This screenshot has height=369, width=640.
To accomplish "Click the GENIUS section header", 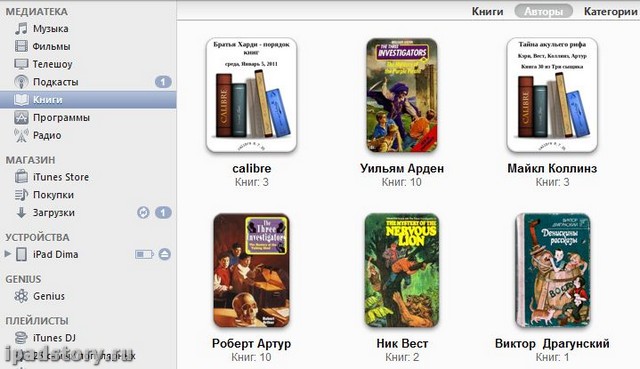I will pyautogui.click(x=23, y=279).
